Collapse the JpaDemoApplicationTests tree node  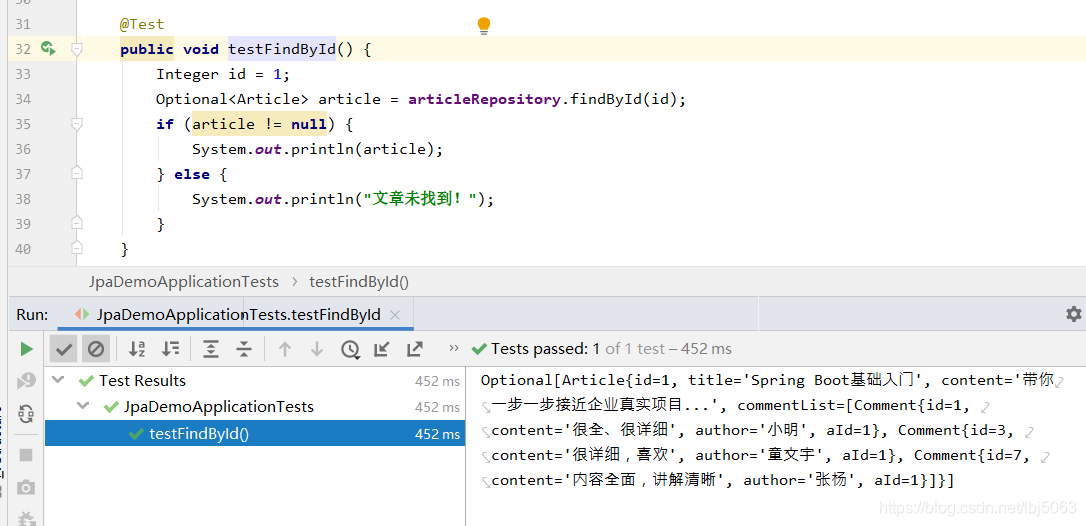pos(84,405)
